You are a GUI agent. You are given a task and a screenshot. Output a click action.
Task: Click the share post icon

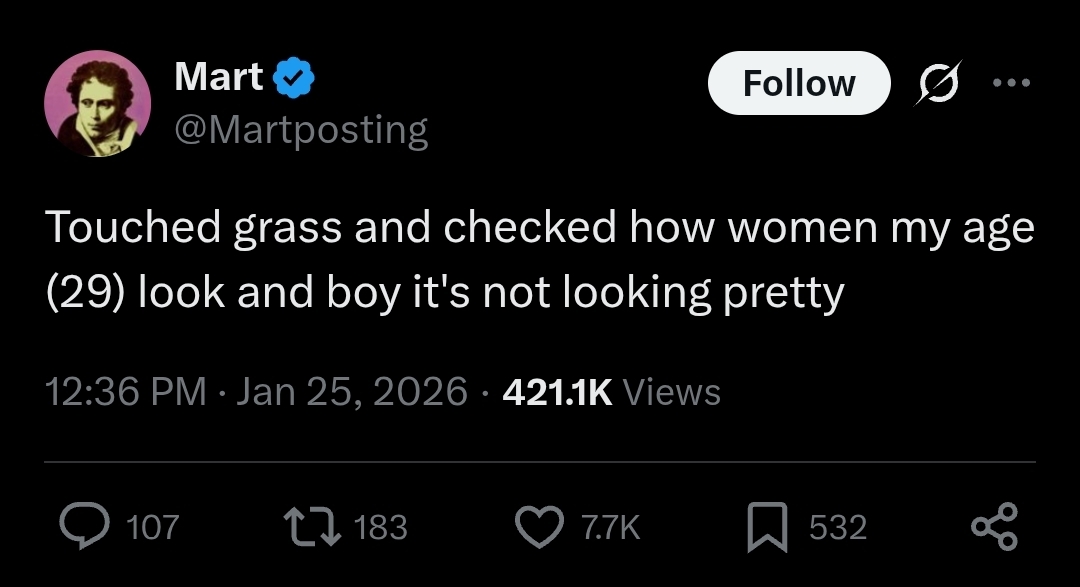pyautogui.click(x=995, y=527)
